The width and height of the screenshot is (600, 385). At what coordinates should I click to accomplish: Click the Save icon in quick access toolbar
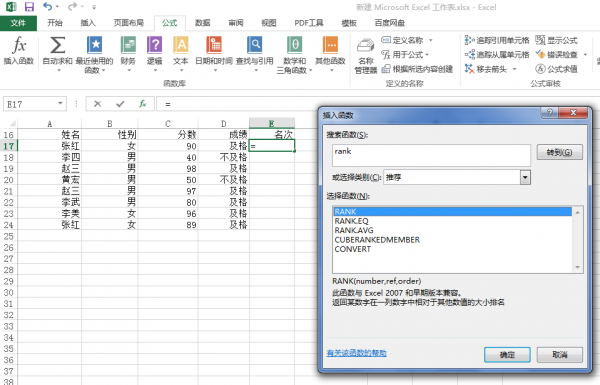click(29, 7)
